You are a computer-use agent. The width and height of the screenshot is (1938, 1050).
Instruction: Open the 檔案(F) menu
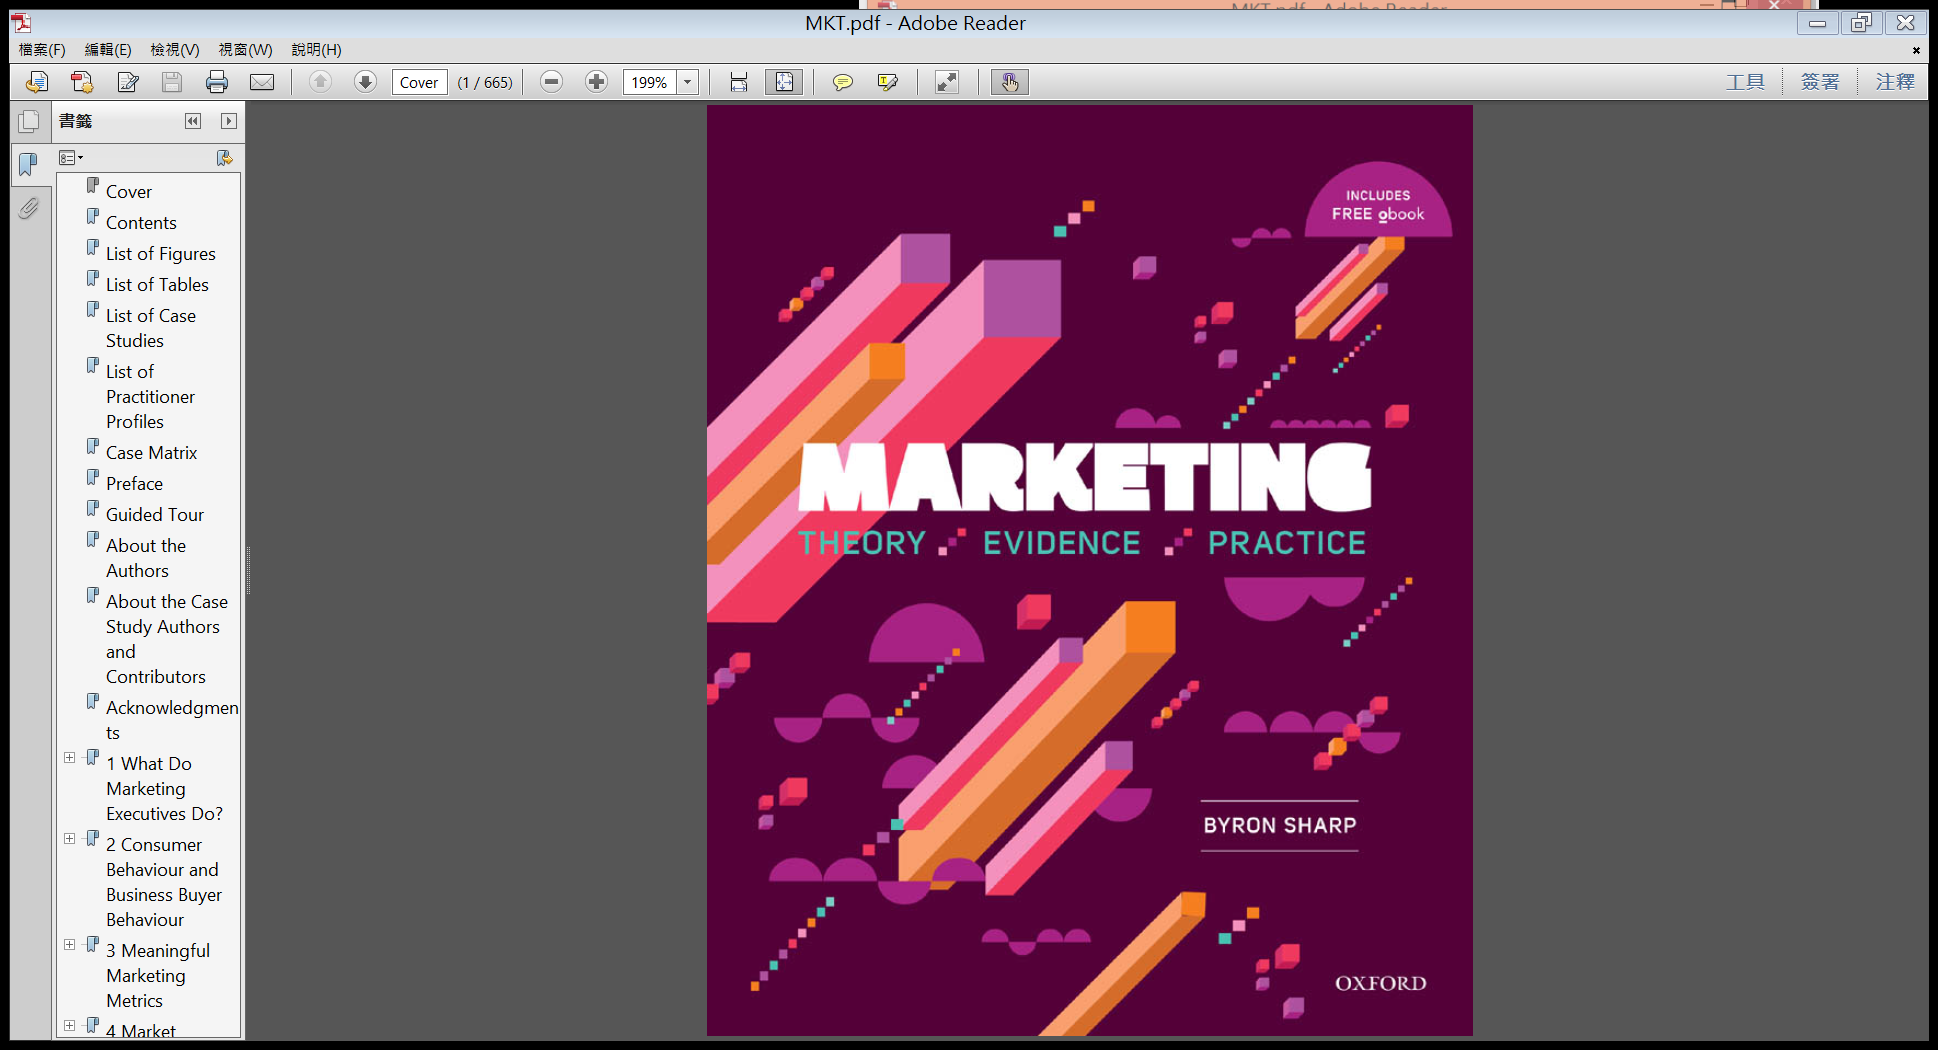(x=42, y=50)
